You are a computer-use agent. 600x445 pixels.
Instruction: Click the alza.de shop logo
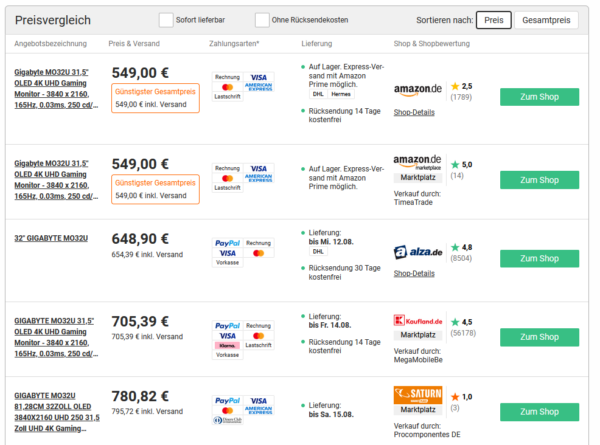tap(418, 252)
